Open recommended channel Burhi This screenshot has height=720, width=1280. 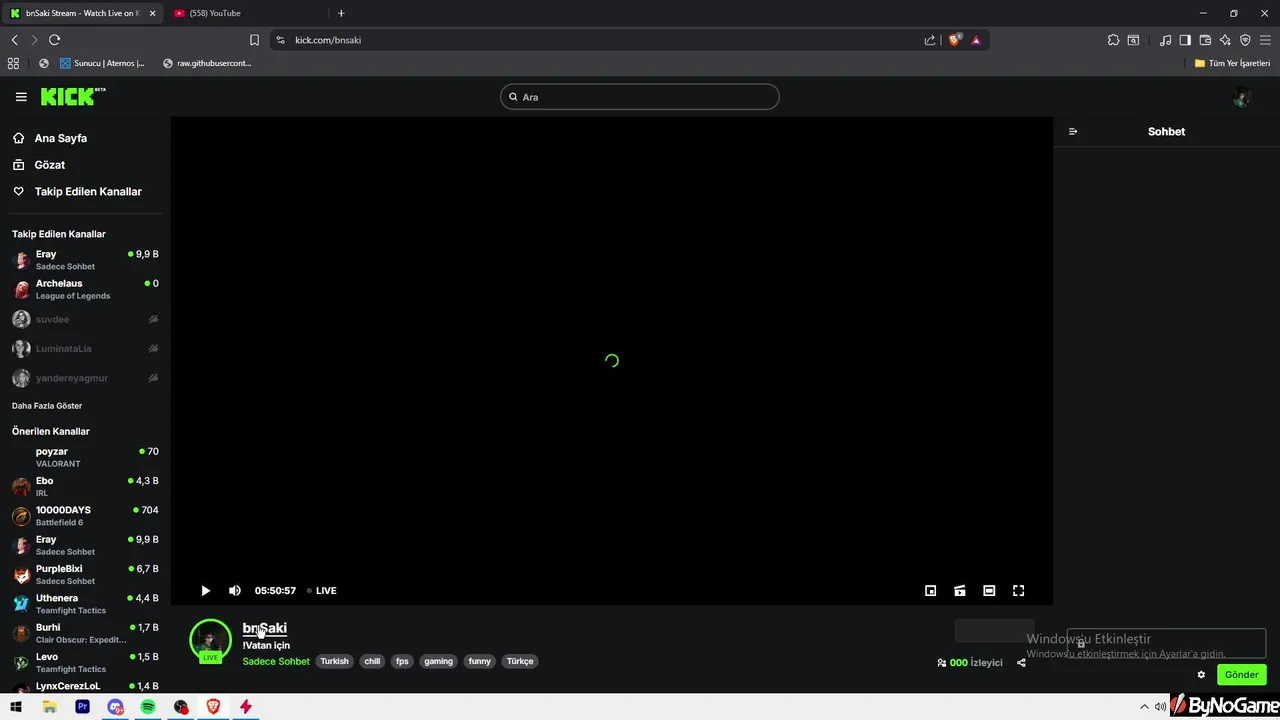85,633
